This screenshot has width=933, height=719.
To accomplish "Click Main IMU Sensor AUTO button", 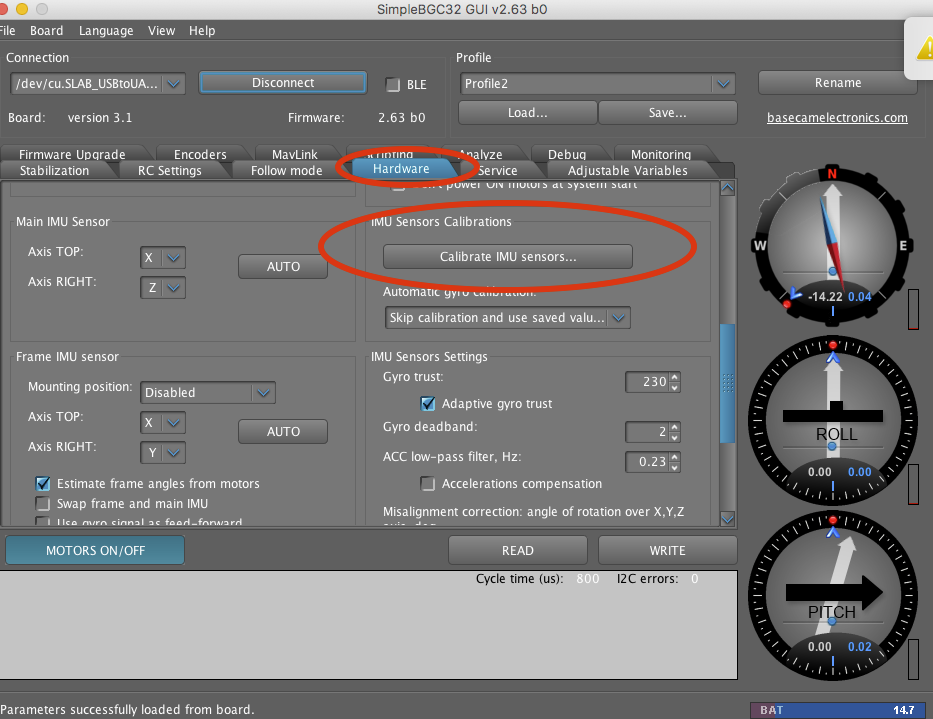I will 283,267.
